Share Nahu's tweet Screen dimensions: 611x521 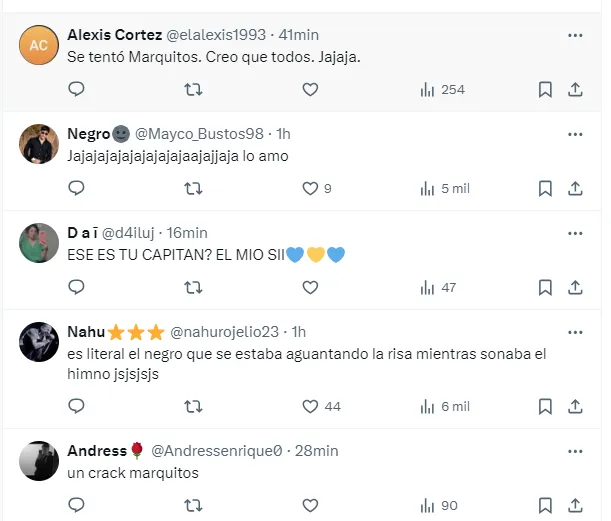575,406
